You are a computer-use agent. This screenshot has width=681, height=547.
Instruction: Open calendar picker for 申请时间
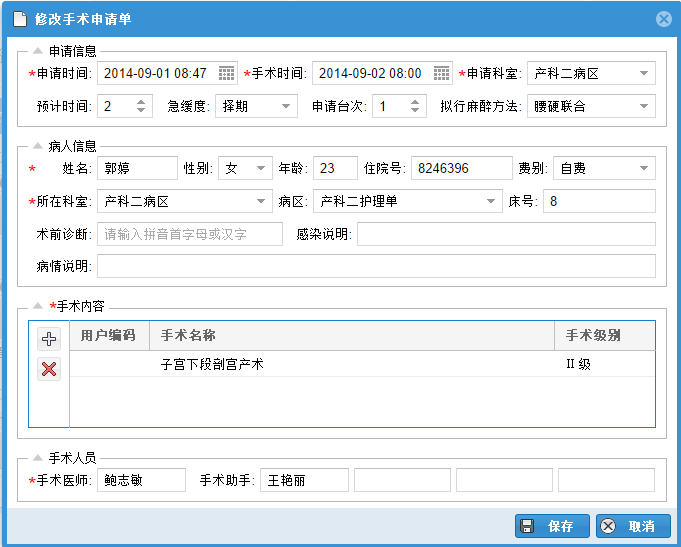226,73
